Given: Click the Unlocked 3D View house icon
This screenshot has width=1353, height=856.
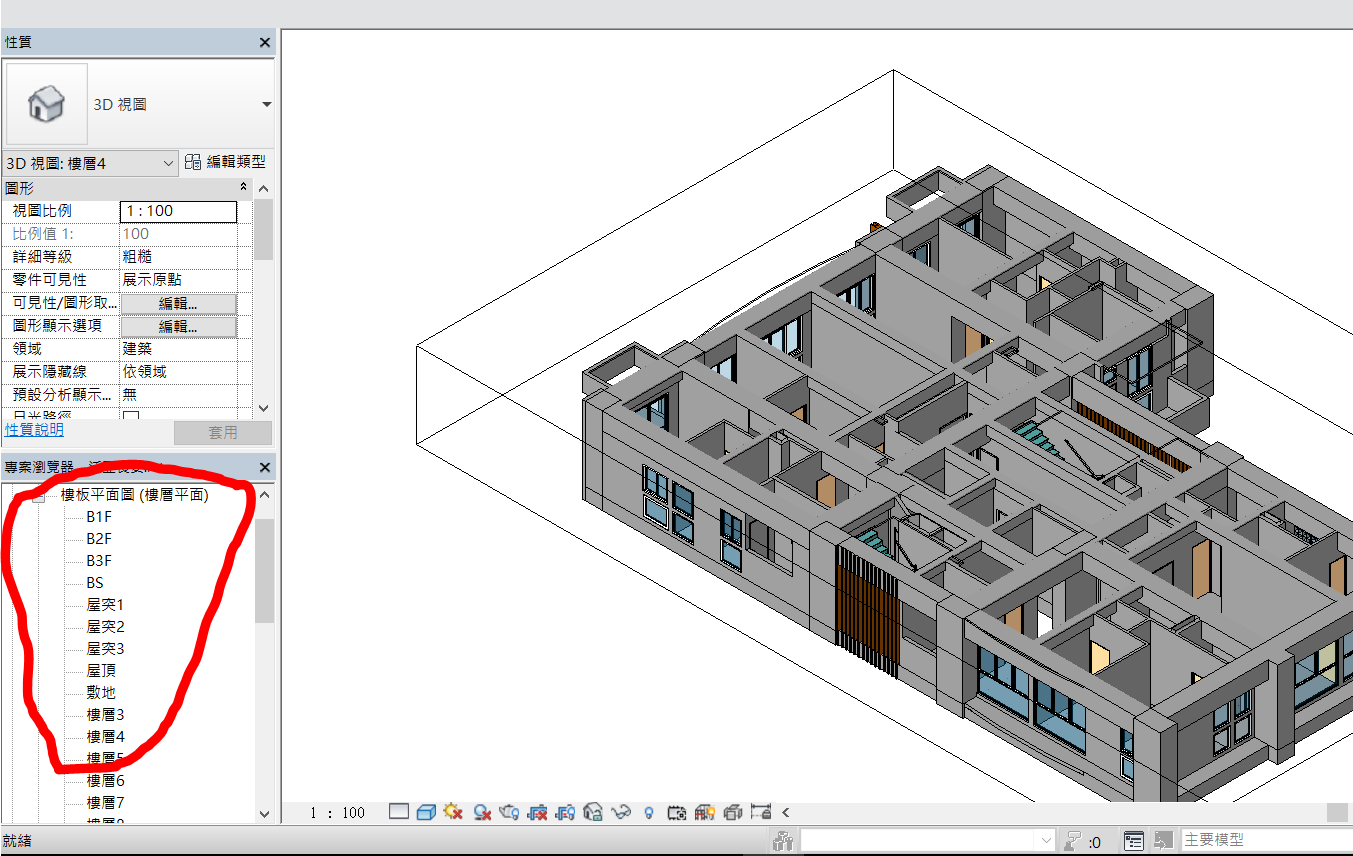Looking at the screenshot, I should pyautogui.click(x=593, y=812).
